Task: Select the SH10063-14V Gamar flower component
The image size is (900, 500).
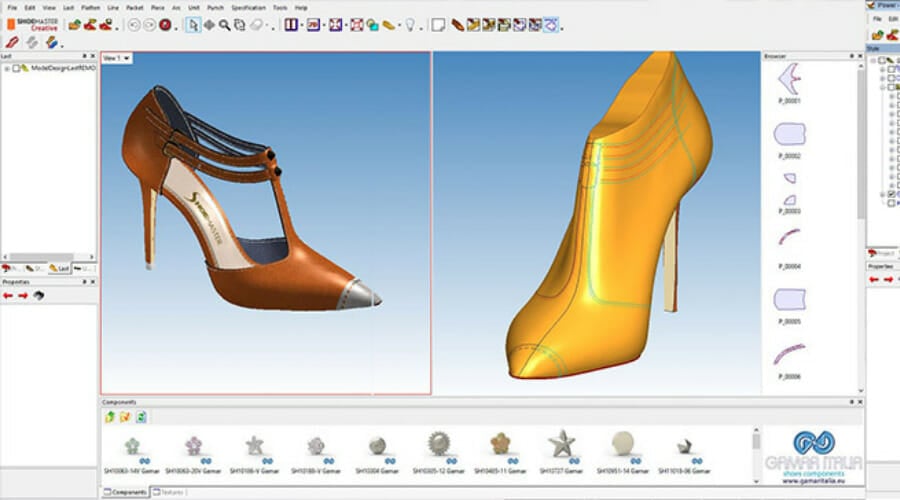Action: pyautogui.click(x=132, y=446)
